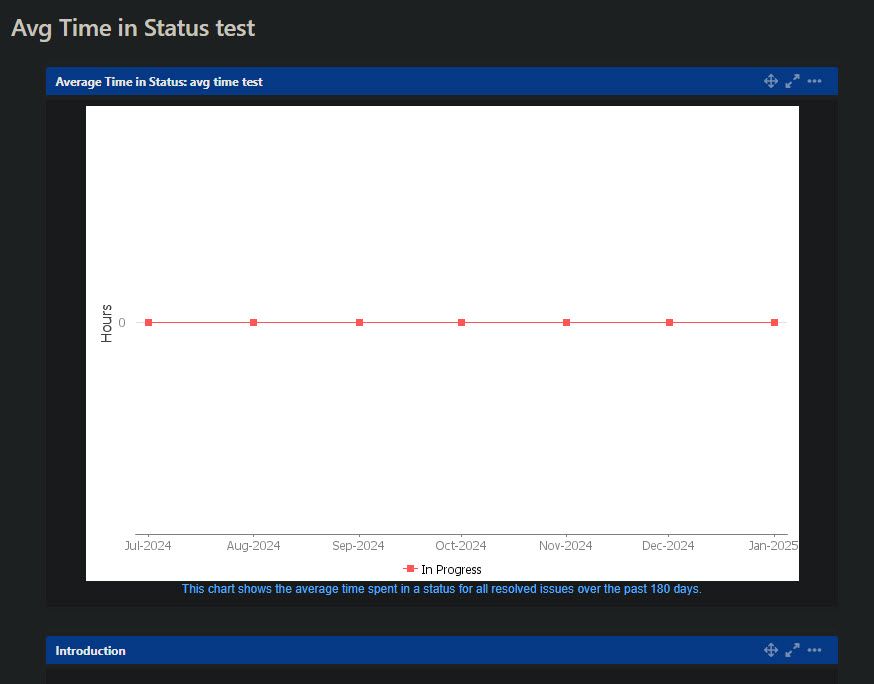Maximize the Average Time in Status gadget
The height and width of the screenshot is (684, 874).
792,81
